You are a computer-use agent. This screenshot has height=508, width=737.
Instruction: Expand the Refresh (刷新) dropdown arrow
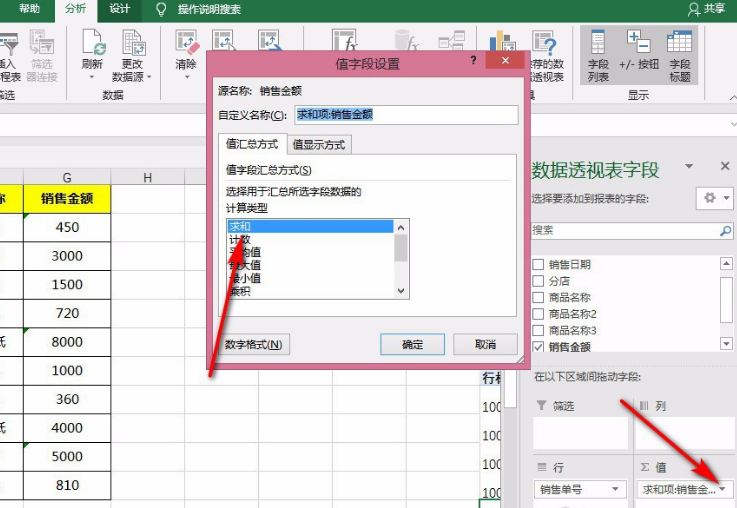coord(92,77)
